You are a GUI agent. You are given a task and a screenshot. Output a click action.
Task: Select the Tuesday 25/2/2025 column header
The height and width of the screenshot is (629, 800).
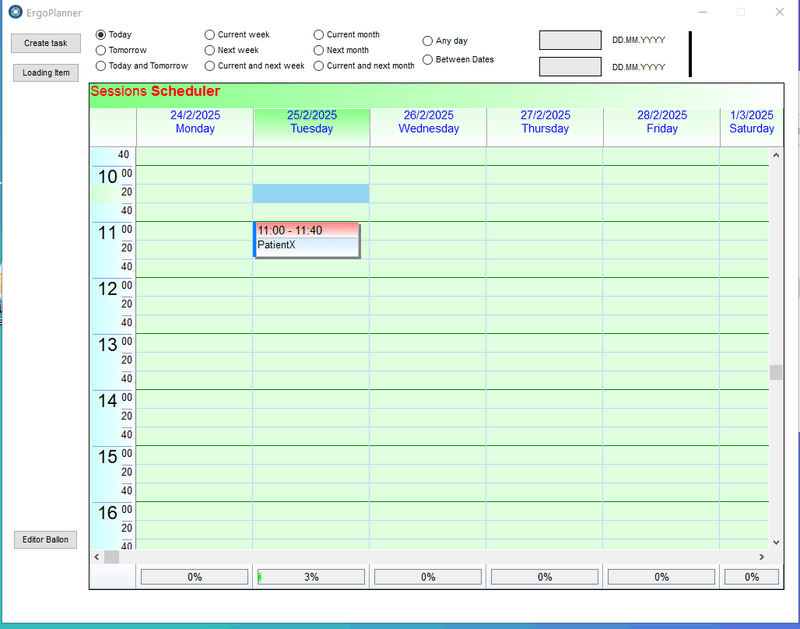coord(311,122)
